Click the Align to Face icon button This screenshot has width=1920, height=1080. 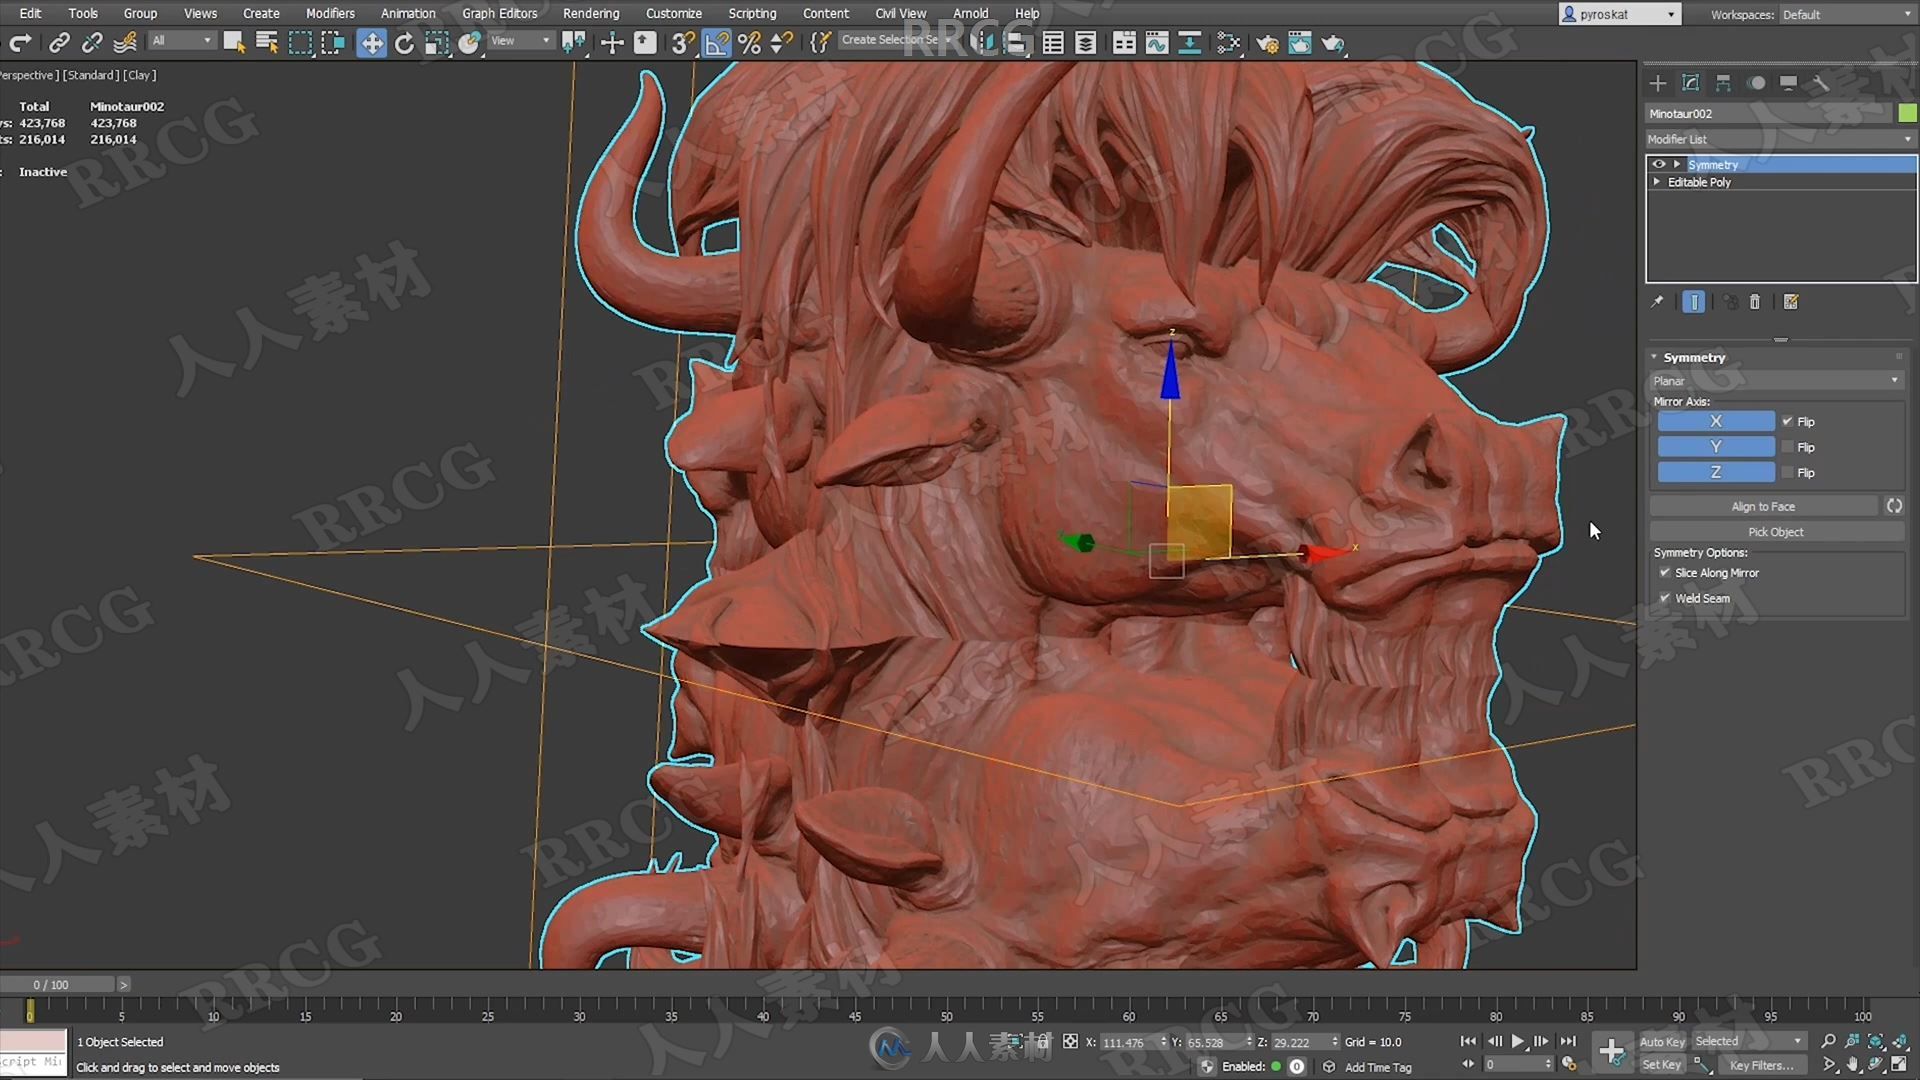click(x=1896, y=506)
